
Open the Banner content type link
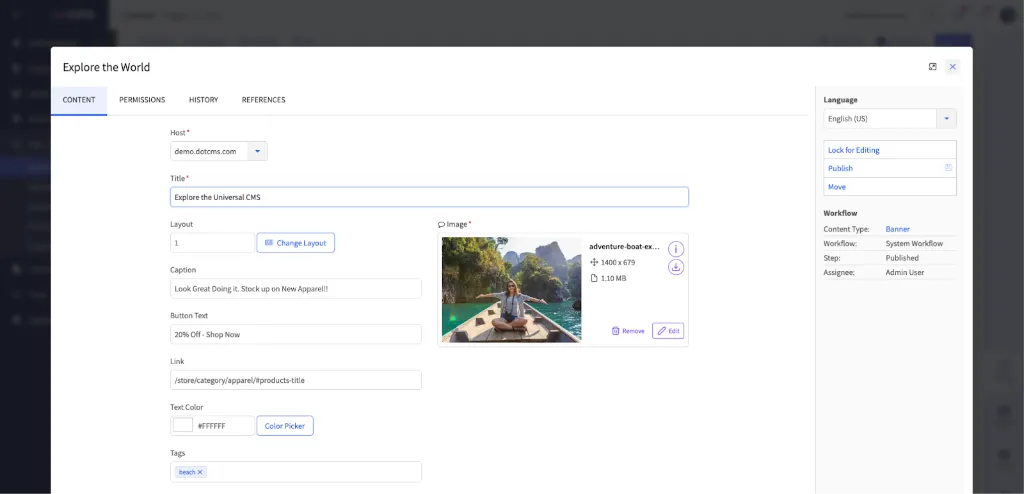tap(897, 229)
